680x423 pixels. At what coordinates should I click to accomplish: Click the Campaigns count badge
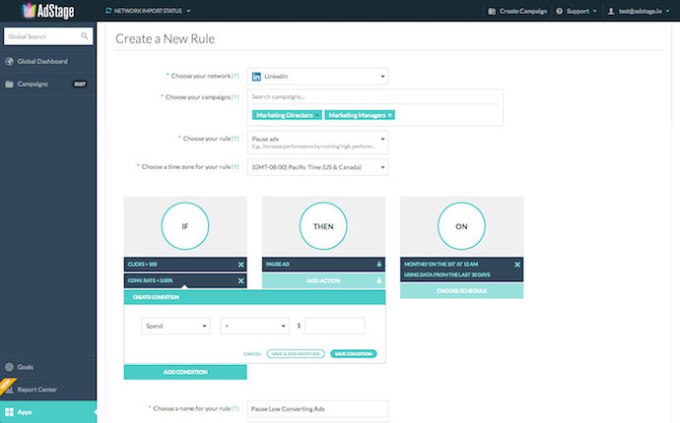click(x=79, y=84)
